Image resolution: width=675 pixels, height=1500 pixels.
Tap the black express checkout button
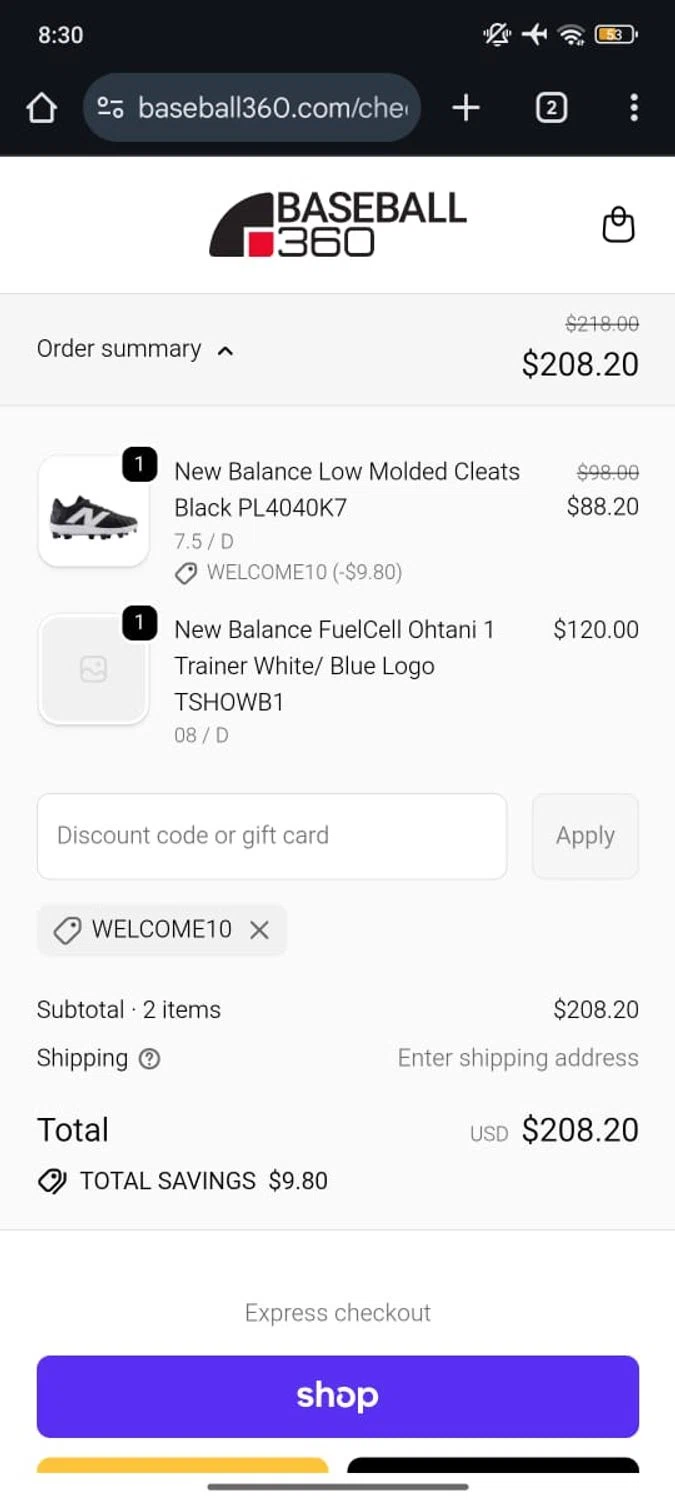[493, 1466]
